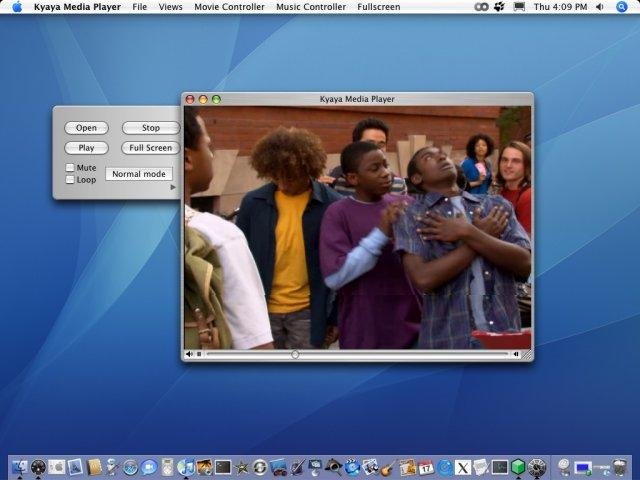The height and width of the screenshot is (480, 640).
Task: Zoom the Kyaya Media Player window
Action: pos(216,99)
